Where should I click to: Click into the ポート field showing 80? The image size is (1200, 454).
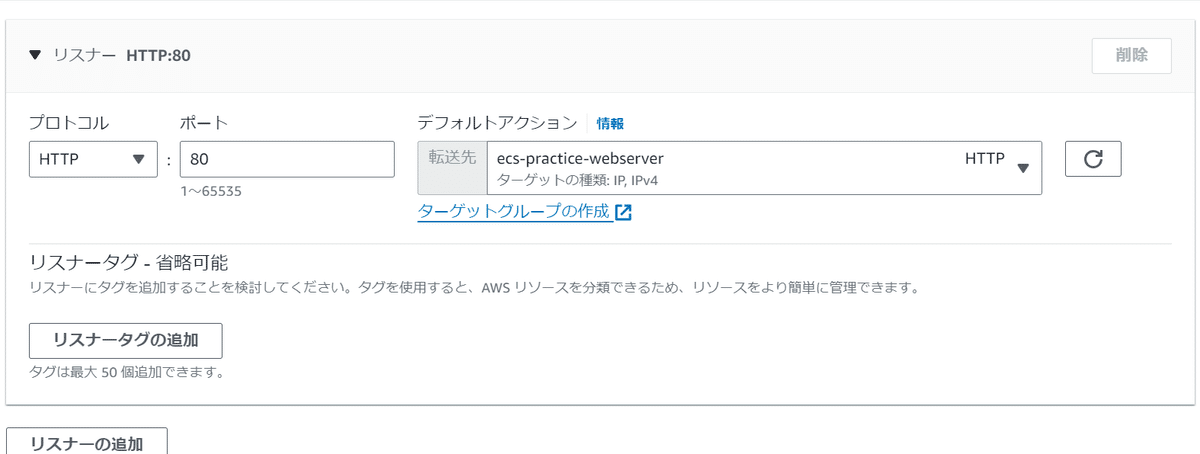(x=287, y=159)
